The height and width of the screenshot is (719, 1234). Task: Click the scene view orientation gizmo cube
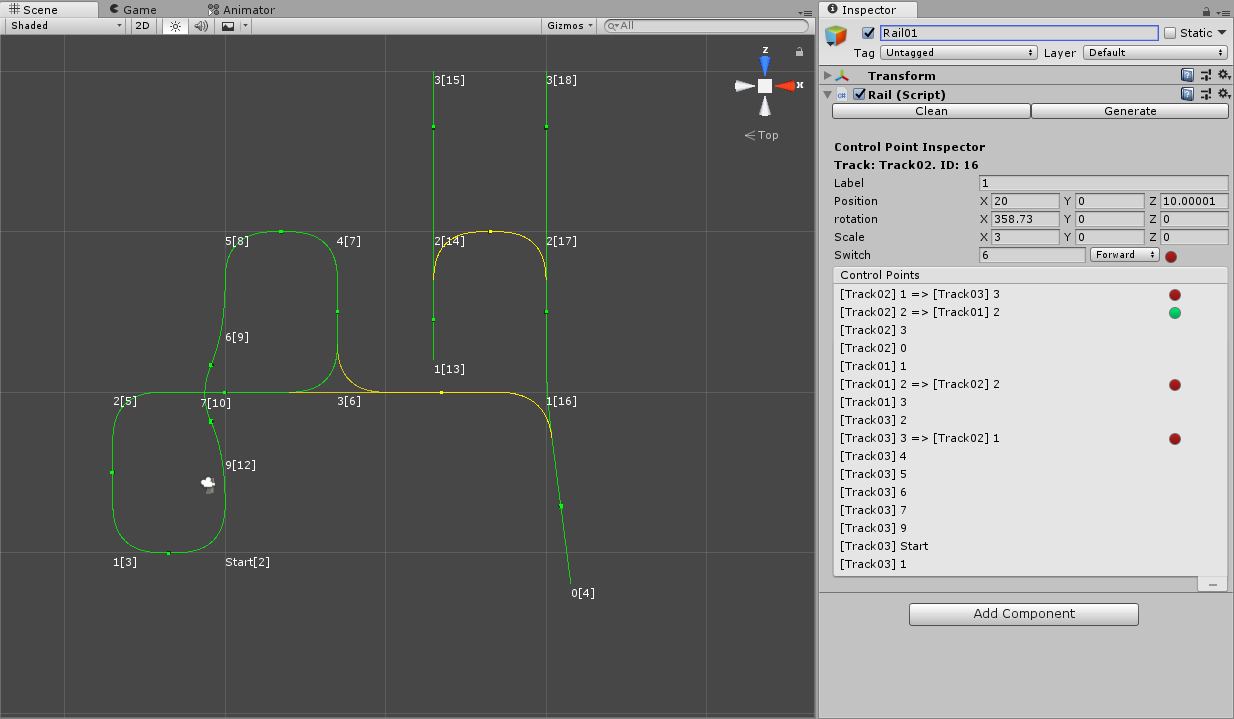pyautogui.click(x=765, y=86)
